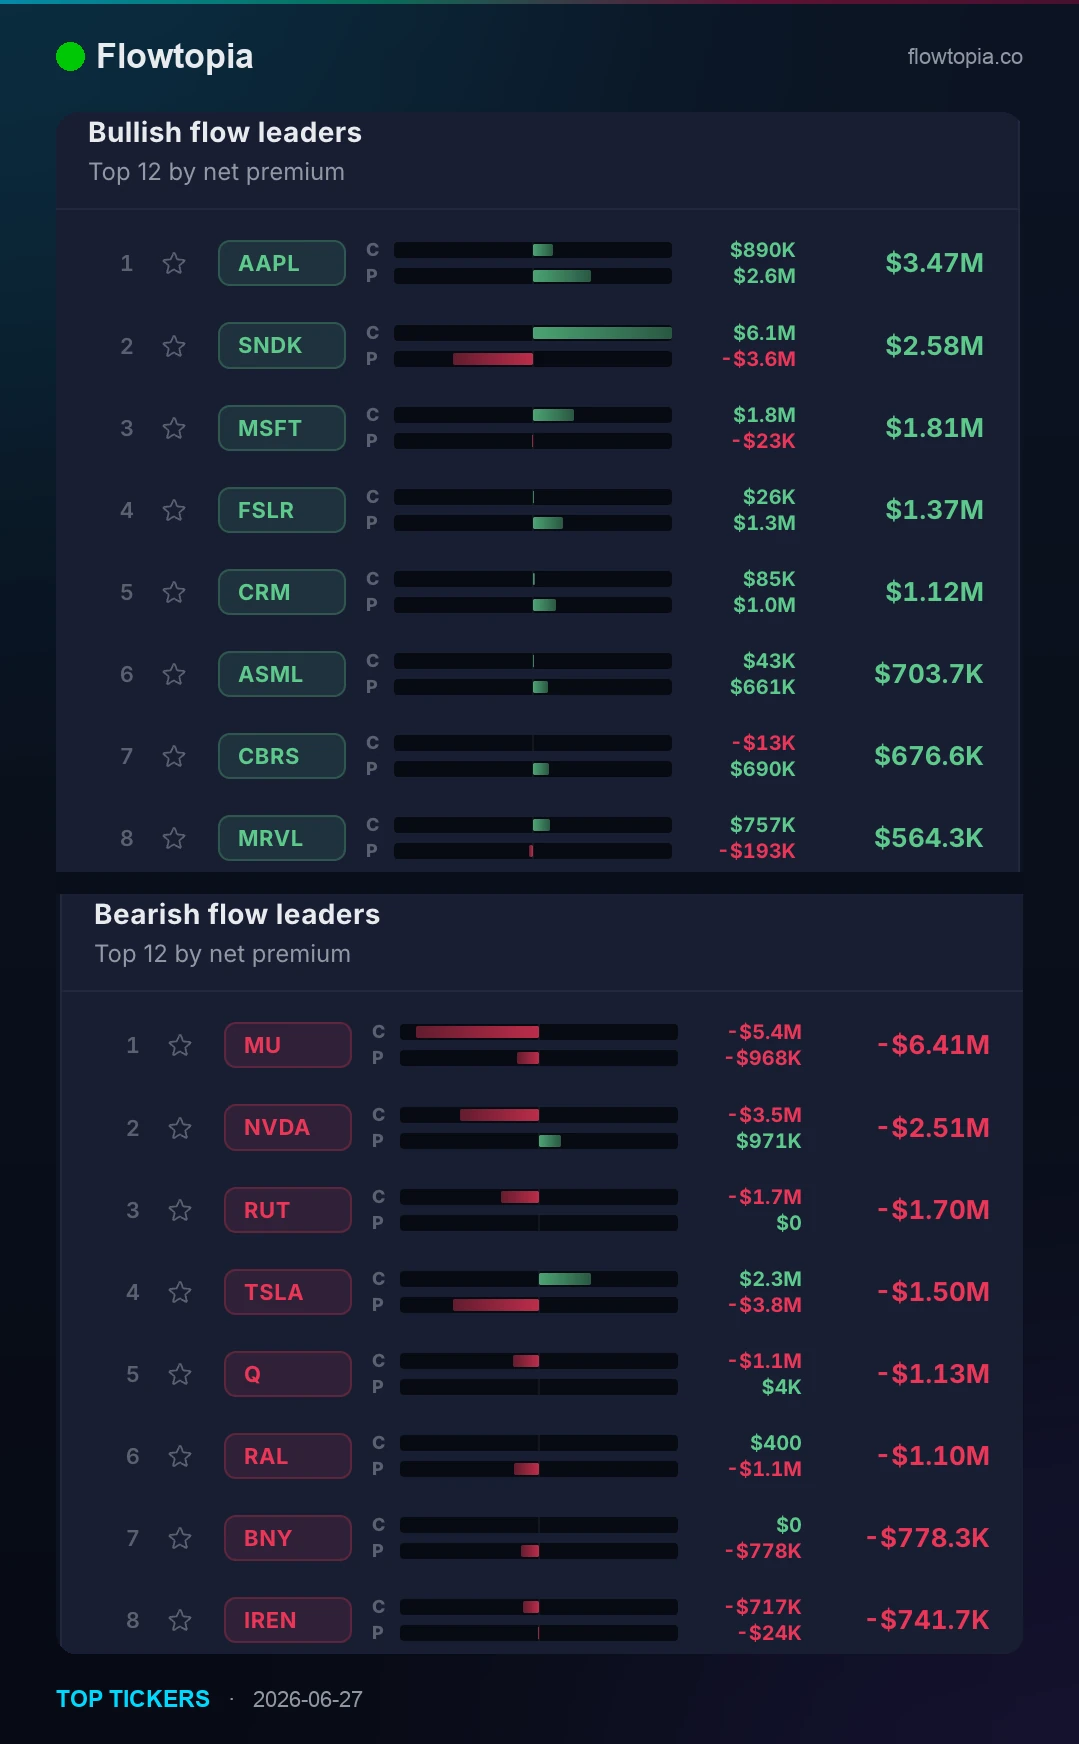Click RUT net premium -$1.70M
The image size is (1079, 1744).
934,1210
